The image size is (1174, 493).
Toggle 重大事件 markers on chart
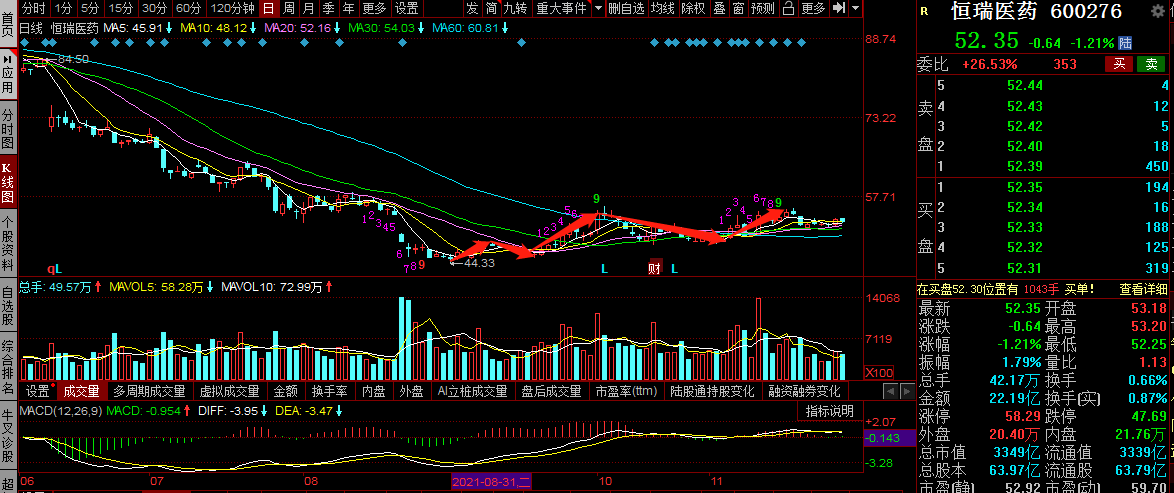click(562, 8)
